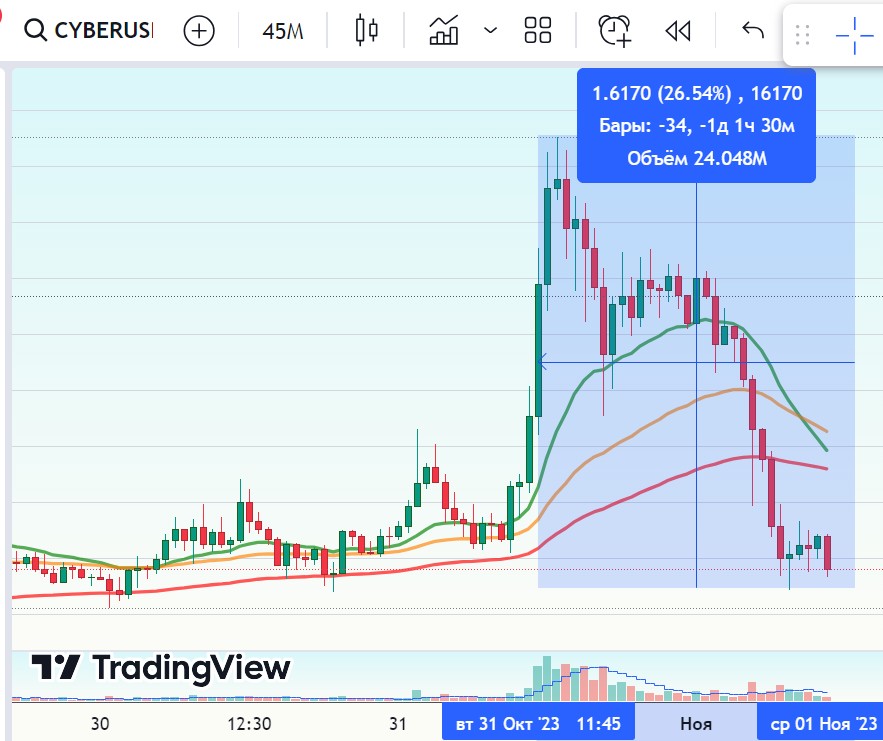
Task: Create an alert with the clock-plus icon
Action: [615, 31]
